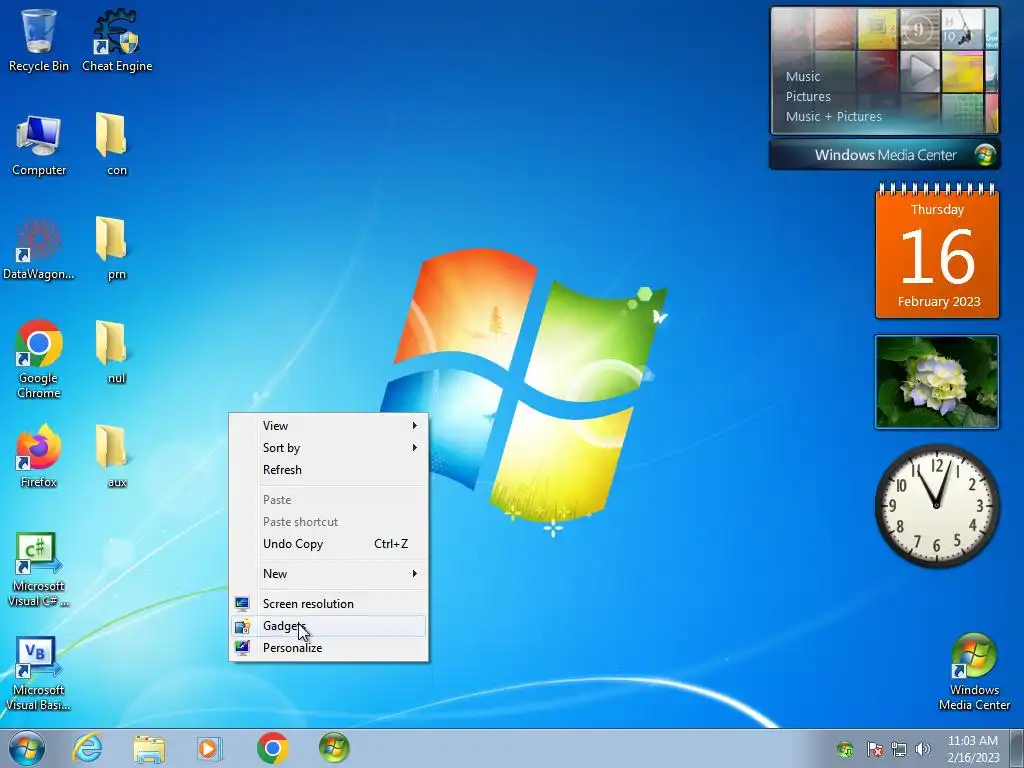Open the Sort by context menu entry
The height and width of the screenshot is (768, 1024).
coord(328,447)
